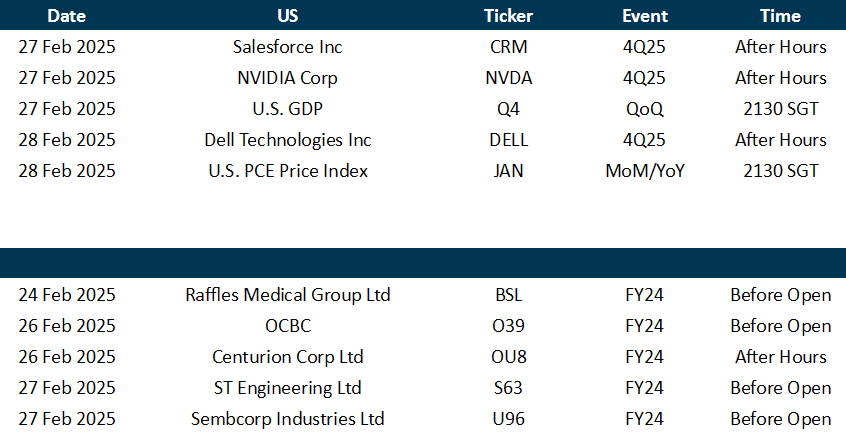
Task: Click the Dell Technologies Inc cell
Action: pos(288,140)
